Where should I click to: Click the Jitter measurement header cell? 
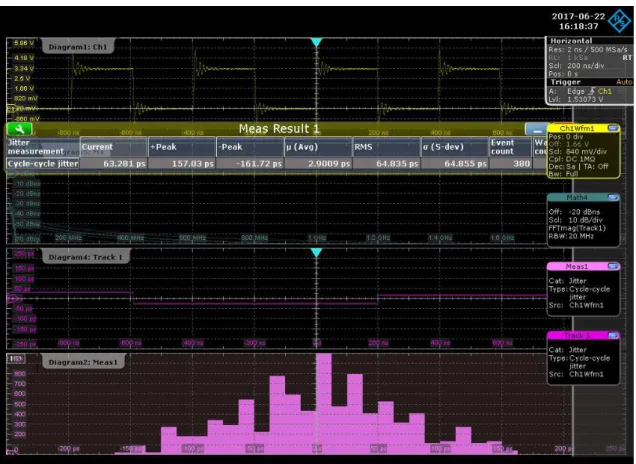(x=43, y=147)
